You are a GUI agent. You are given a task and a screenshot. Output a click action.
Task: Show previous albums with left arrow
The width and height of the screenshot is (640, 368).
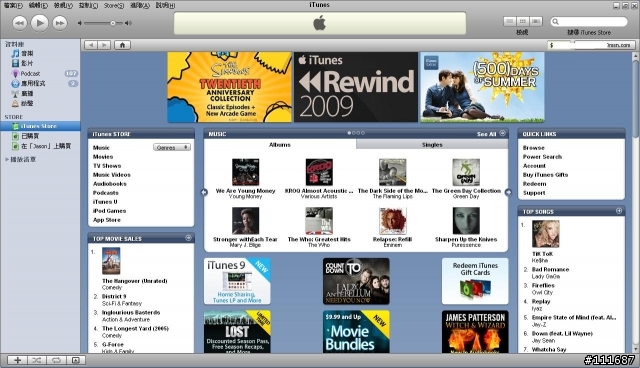click(204, 192)
